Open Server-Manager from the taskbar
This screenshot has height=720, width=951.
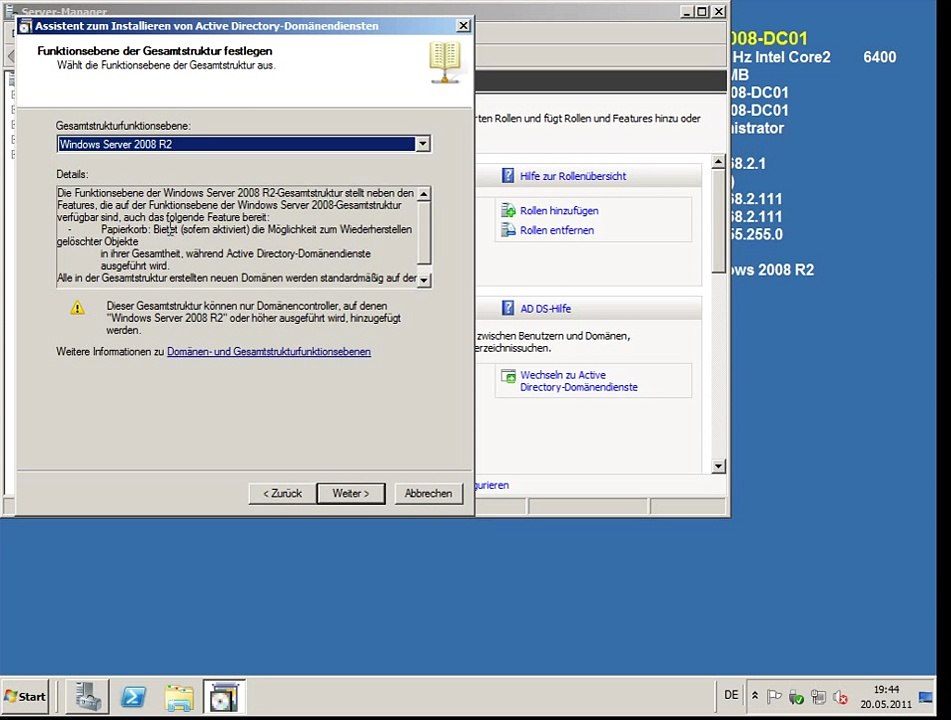pyautogui.click(x=87, y=696)
